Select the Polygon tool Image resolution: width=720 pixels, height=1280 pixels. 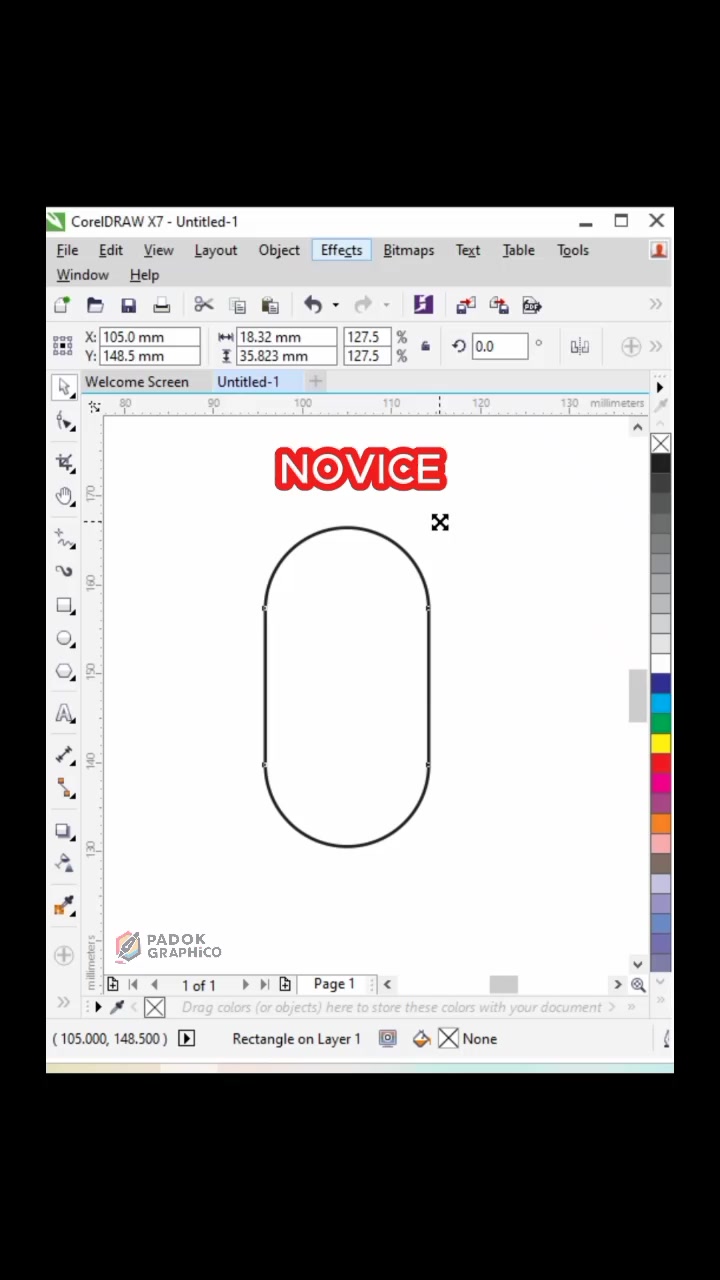[65, 672]
